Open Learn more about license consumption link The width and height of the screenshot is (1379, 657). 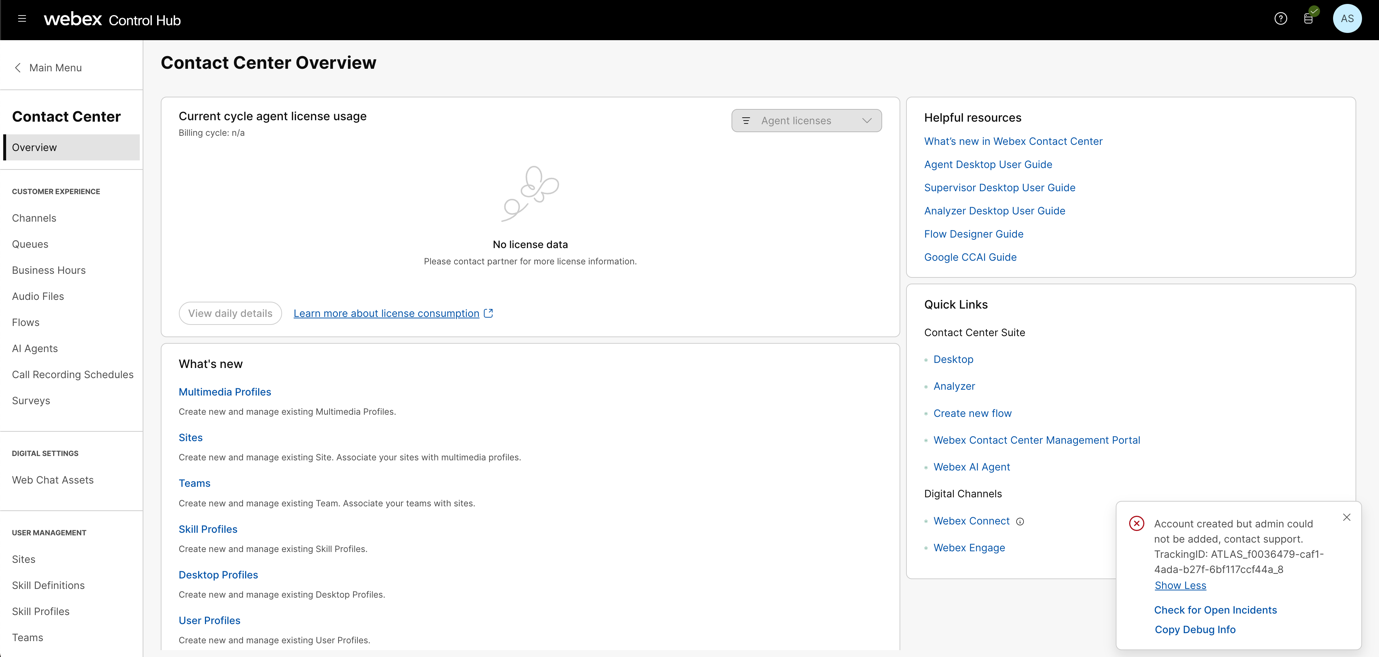tap(386, 313)
